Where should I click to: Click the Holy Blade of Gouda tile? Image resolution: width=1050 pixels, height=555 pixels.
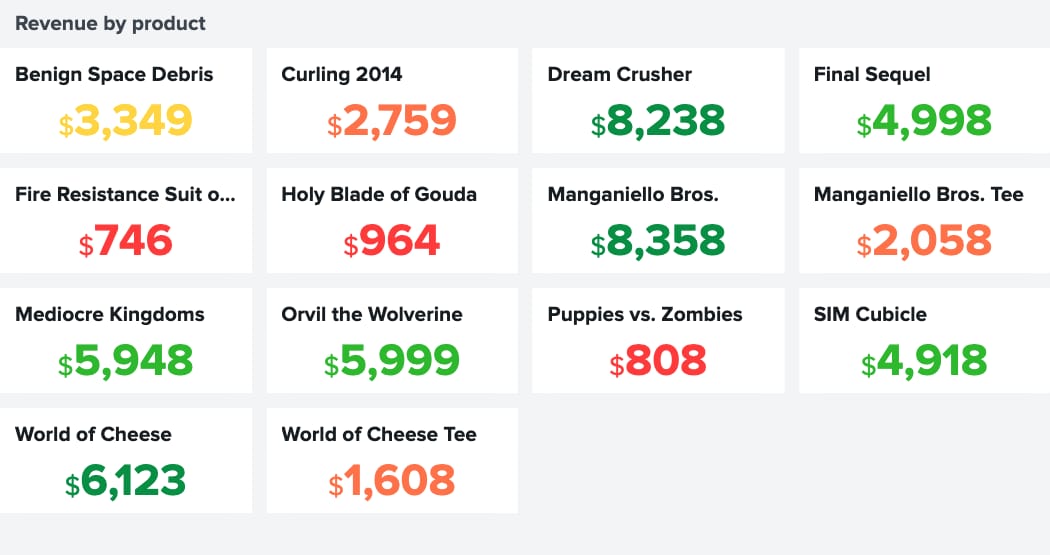pos(392,220)
